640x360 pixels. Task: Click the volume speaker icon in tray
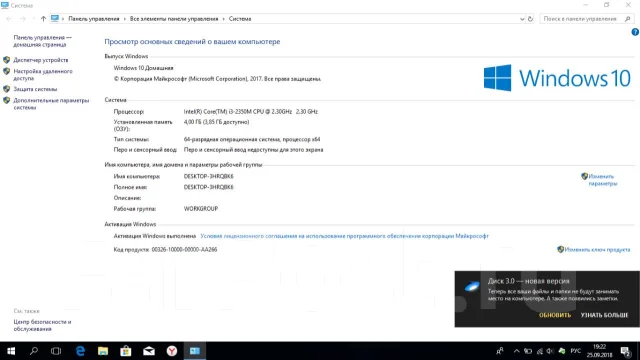[550, 351]
